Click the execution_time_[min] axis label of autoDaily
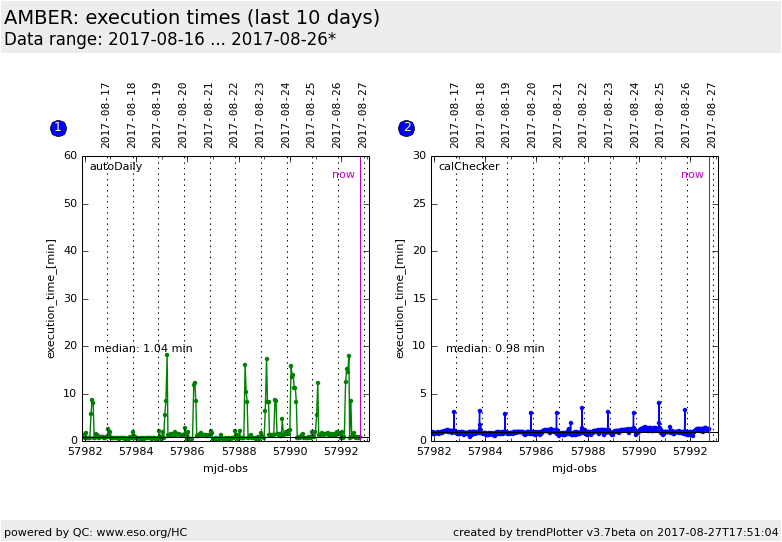The image size is (782, 542). coord(51,298)
